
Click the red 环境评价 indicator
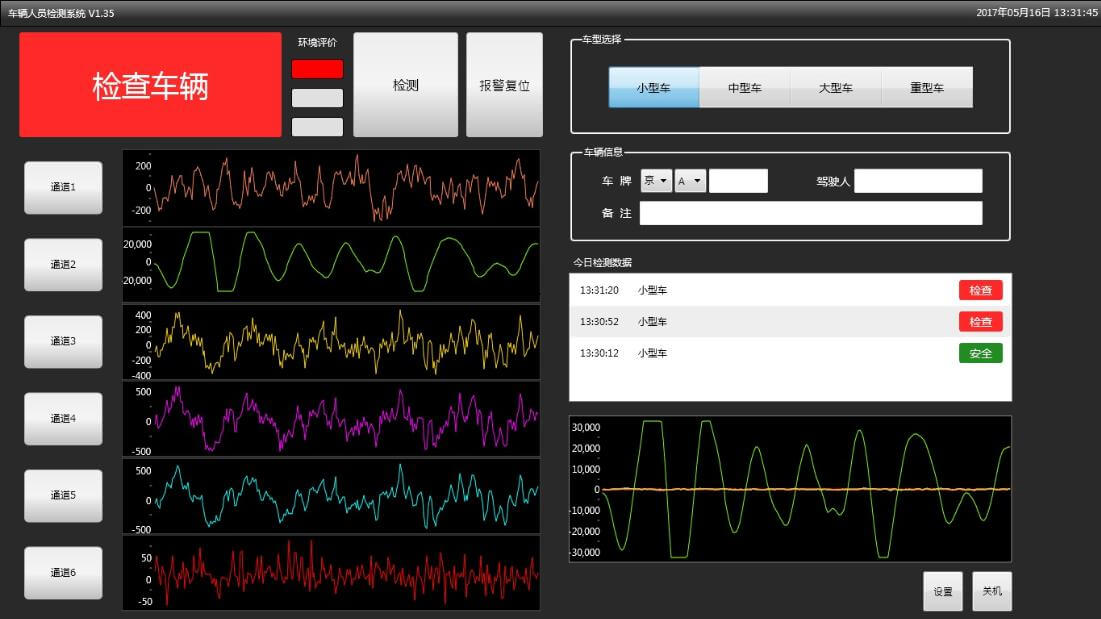coord(317,69)
